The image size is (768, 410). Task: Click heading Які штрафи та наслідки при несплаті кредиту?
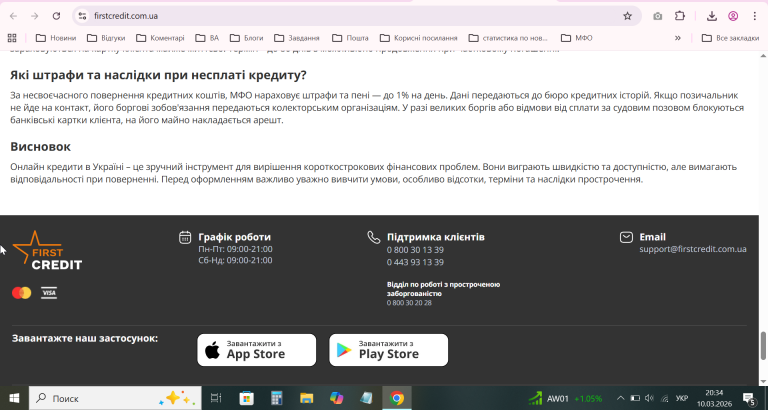(x=158, y=75)
